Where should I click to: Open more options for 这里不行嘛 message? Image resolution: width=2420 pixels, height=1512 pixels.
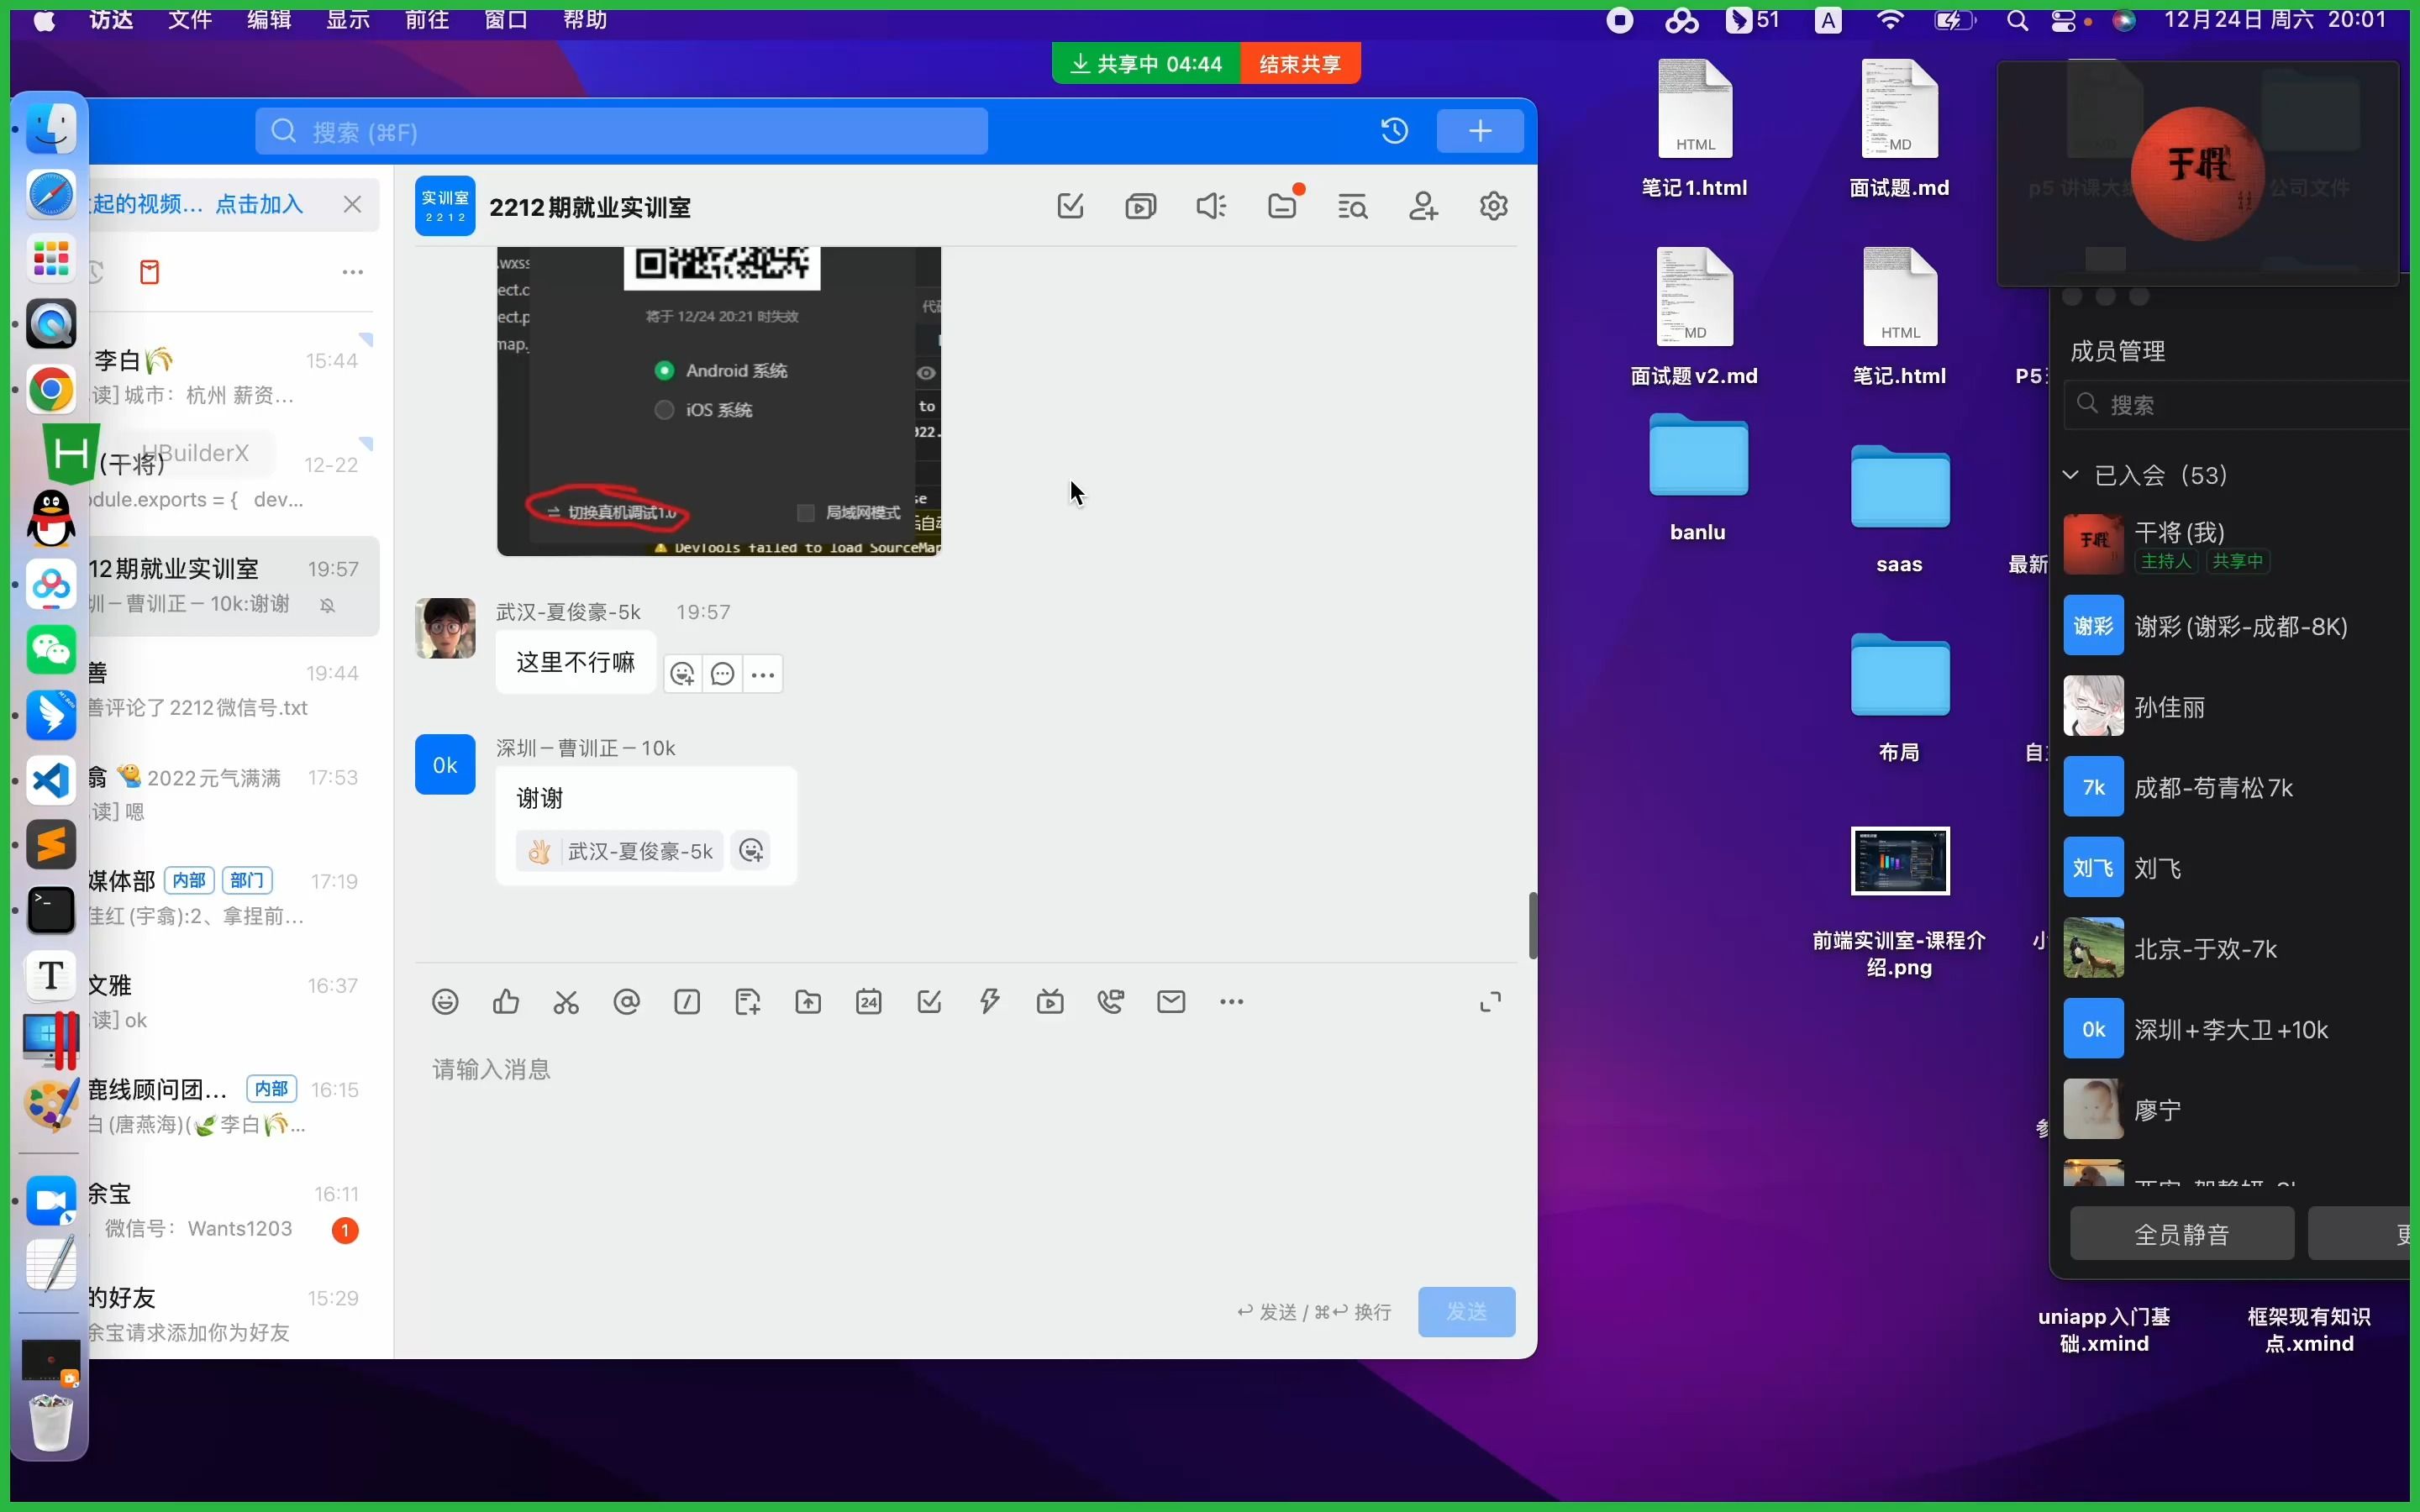point(763,674)
